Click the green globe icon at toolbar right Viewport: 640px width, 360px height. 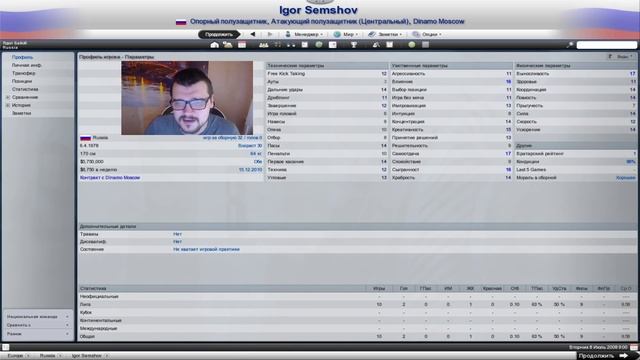tap(411, 45)
